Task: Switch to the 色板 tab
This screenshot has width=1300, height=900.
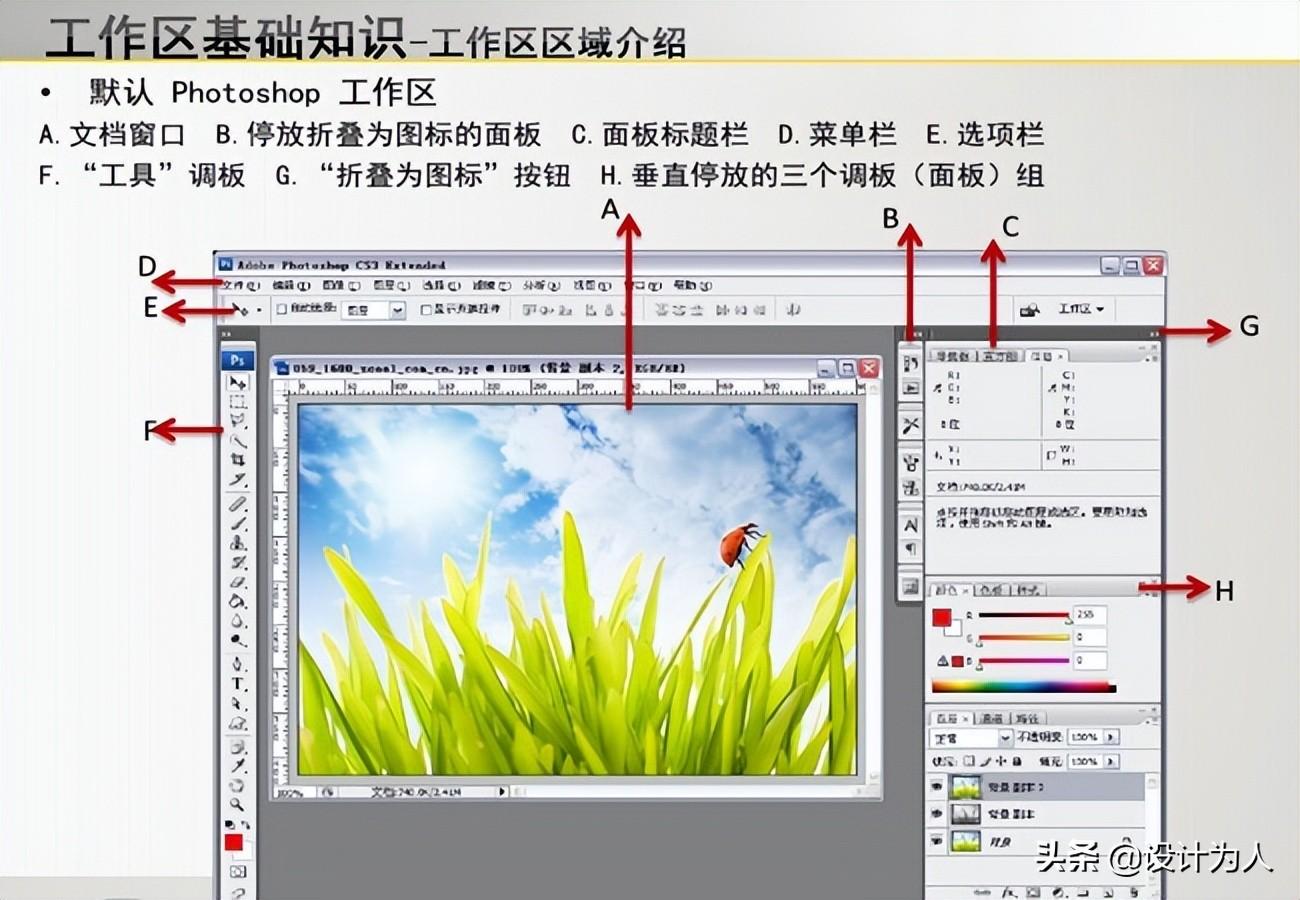Action: coord(991,590)
